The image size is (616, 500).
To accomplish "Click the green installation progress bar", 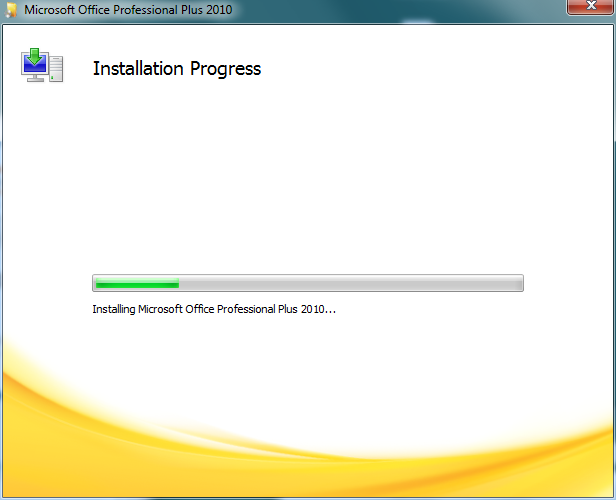I will 308,283.
